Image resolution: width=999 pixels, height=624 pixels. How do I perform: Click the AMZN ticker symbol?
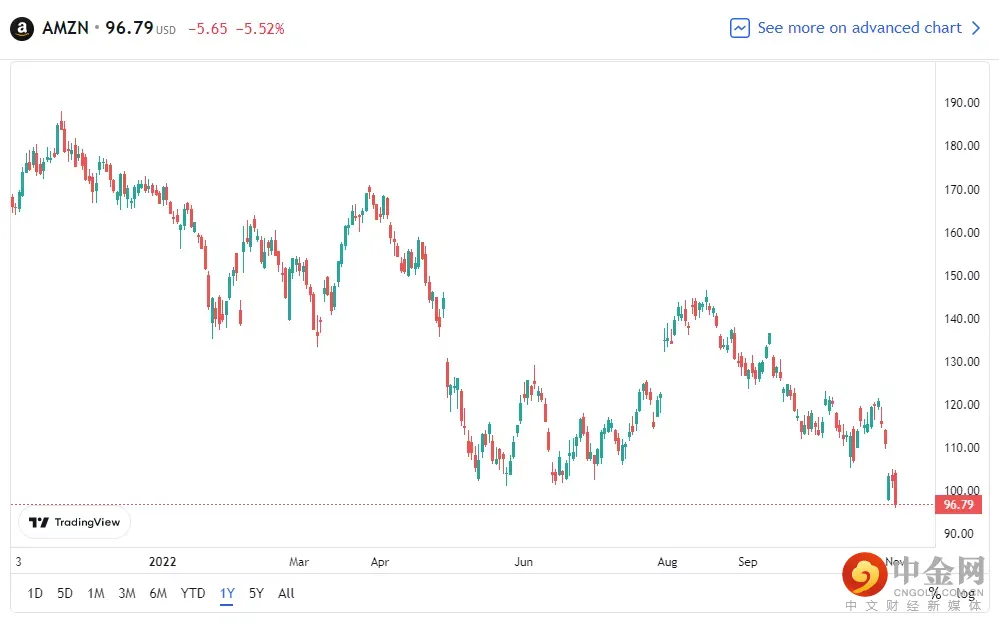[65, 29]
